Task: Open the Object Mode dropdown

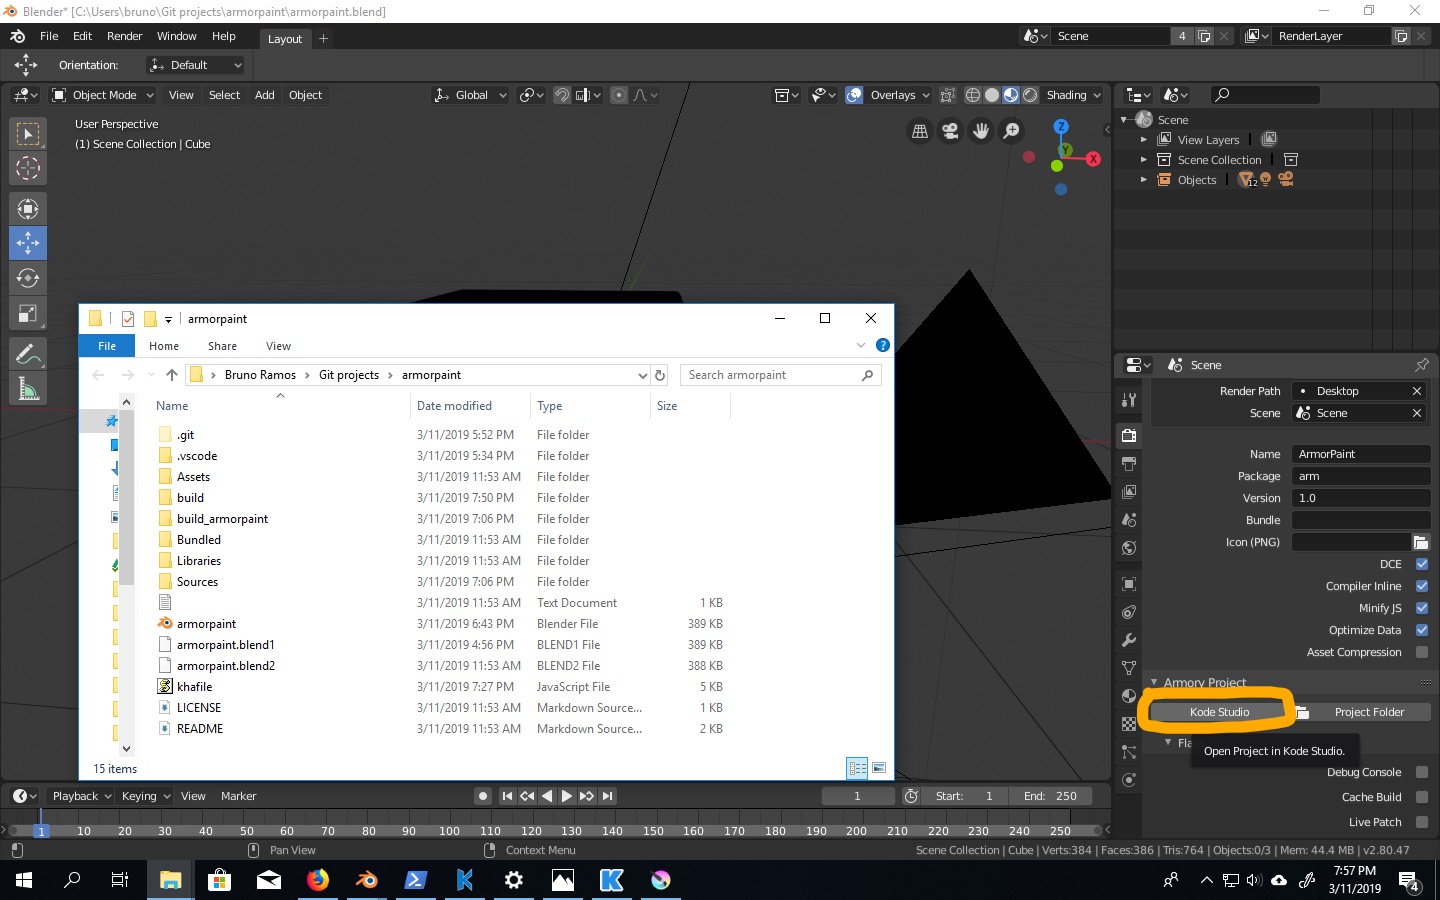Action: [103, 95]
